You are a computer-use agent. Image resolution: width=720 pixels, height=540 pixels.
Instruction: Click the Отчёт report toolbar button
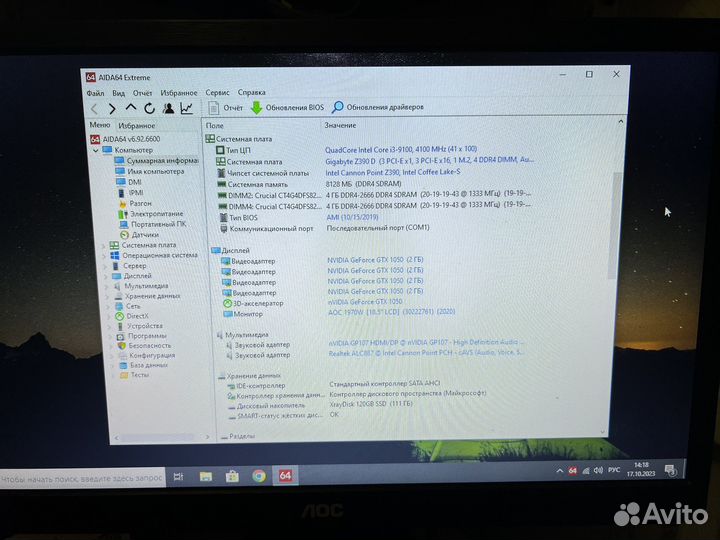225,108
